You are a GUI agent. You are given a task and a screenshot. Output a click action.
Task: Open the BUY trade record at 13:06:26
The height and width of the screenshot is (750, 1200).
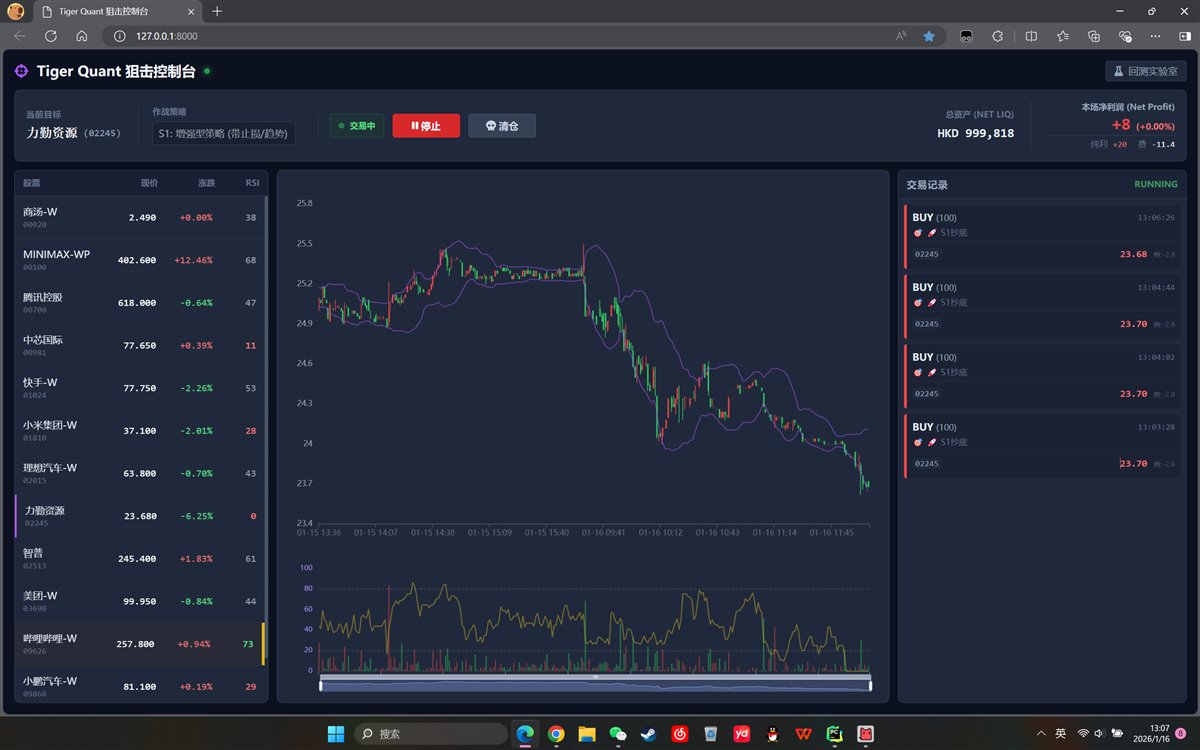tap(1042, 236)
